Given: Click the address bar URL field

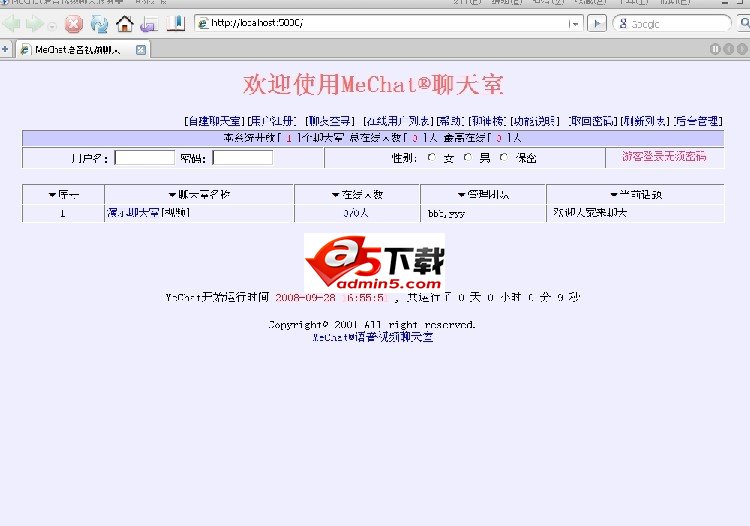Looking at the screenshot, I should (x=383, y=23).
